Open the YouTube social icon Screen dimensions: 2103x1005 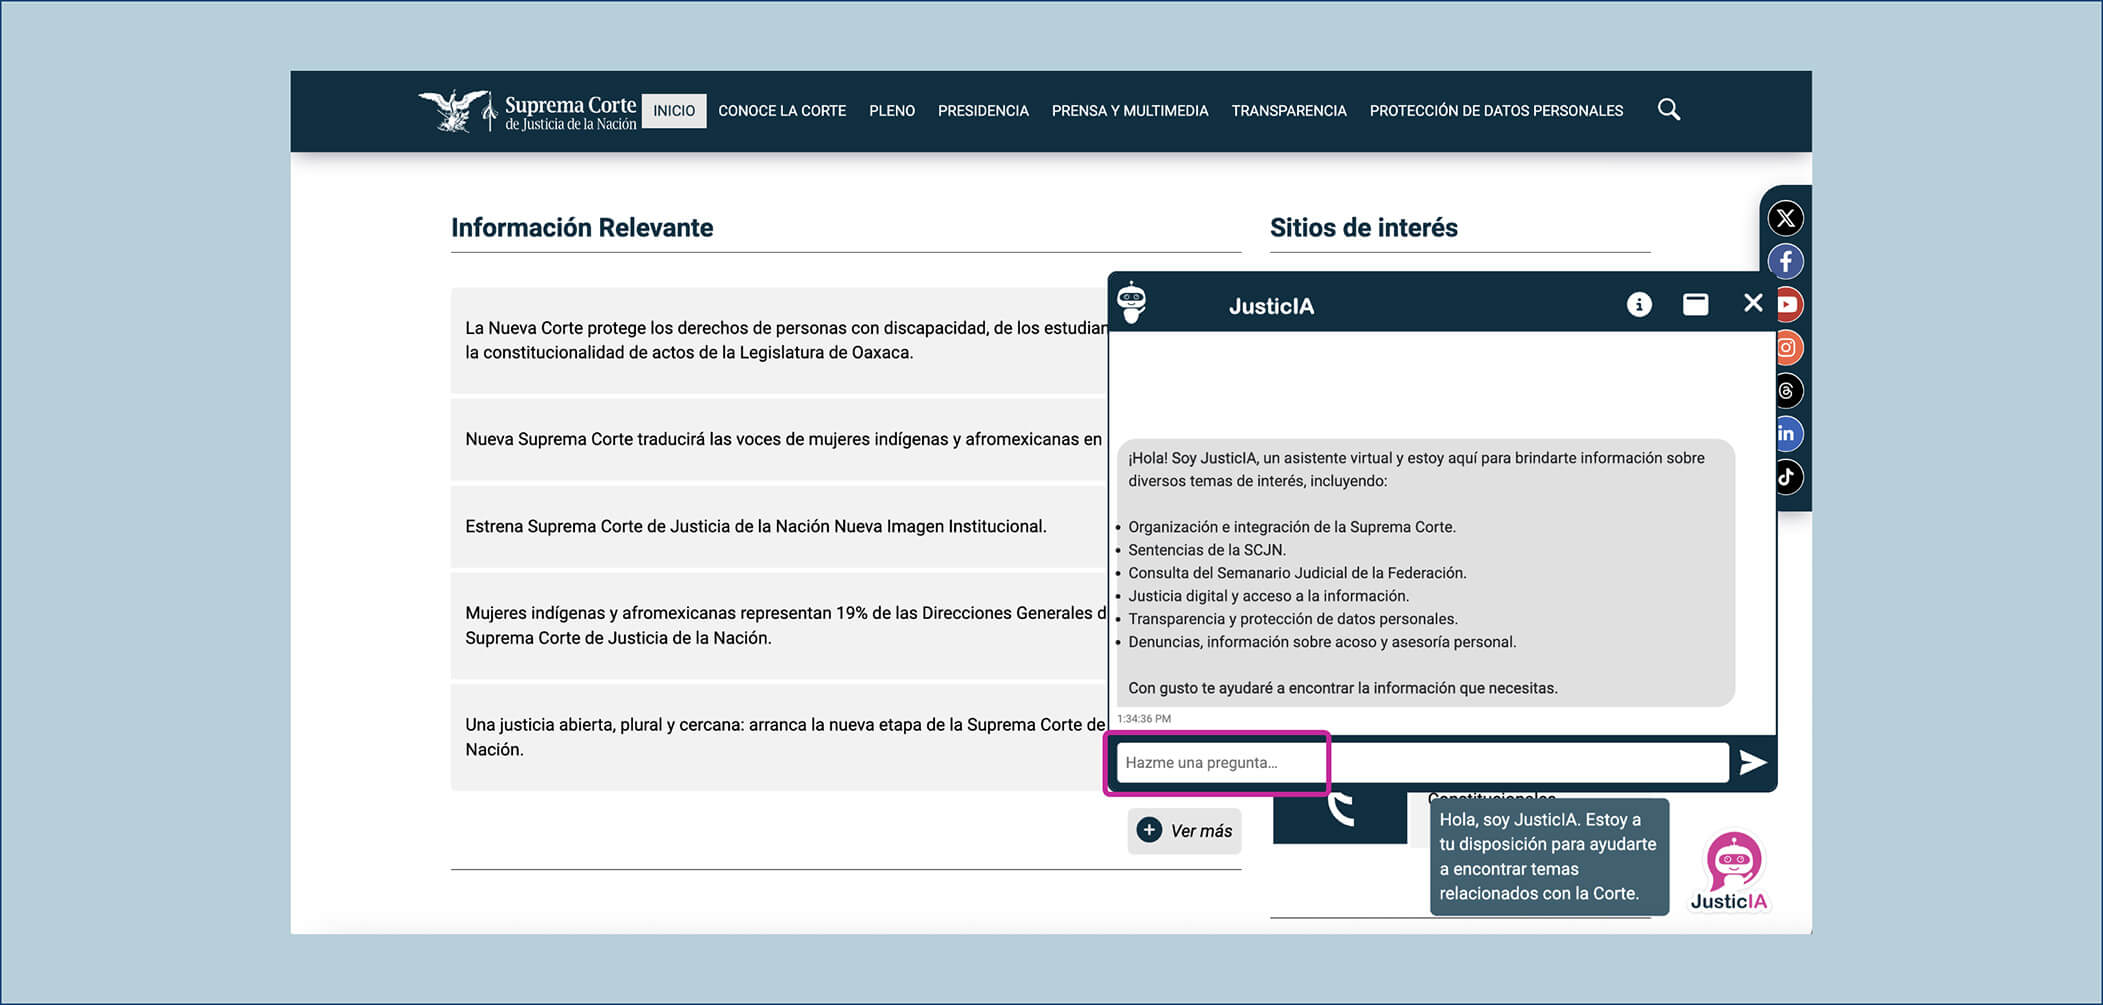1788,305
